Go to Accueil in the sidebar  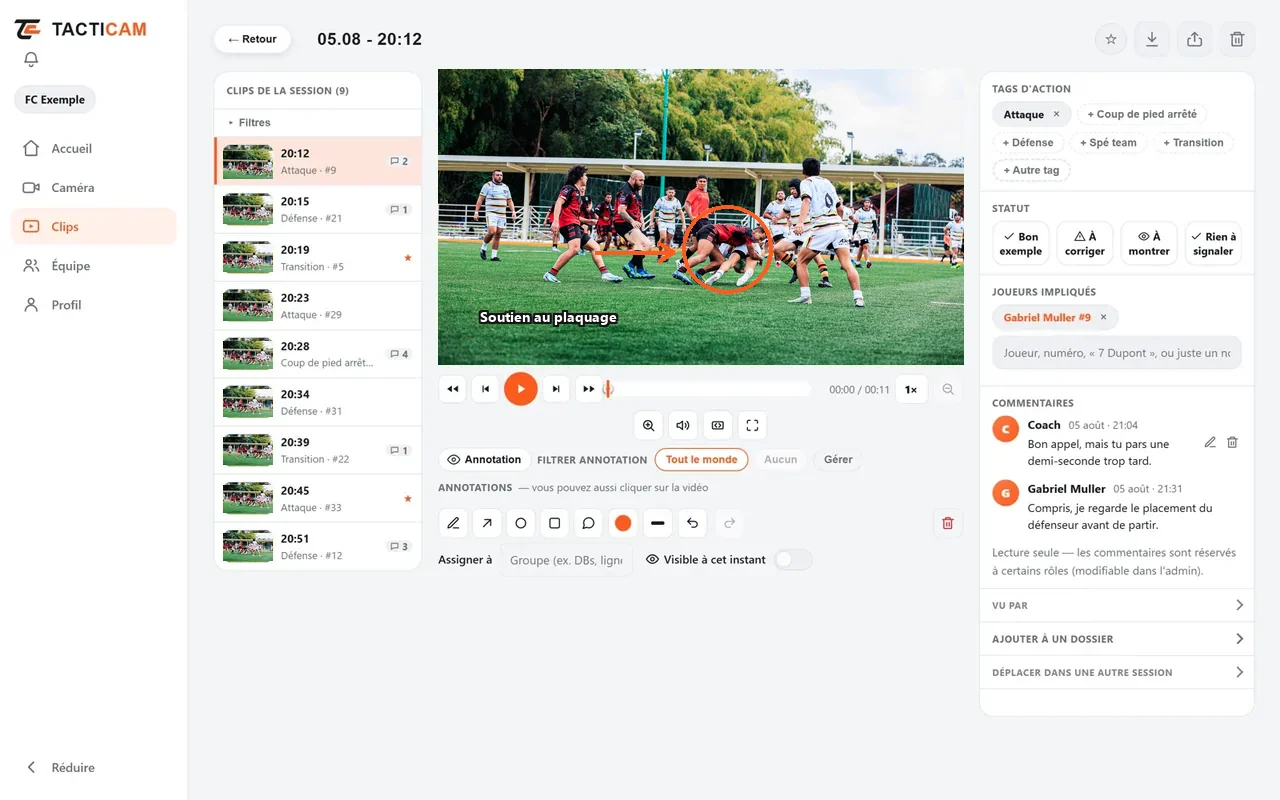coord(94,149)
